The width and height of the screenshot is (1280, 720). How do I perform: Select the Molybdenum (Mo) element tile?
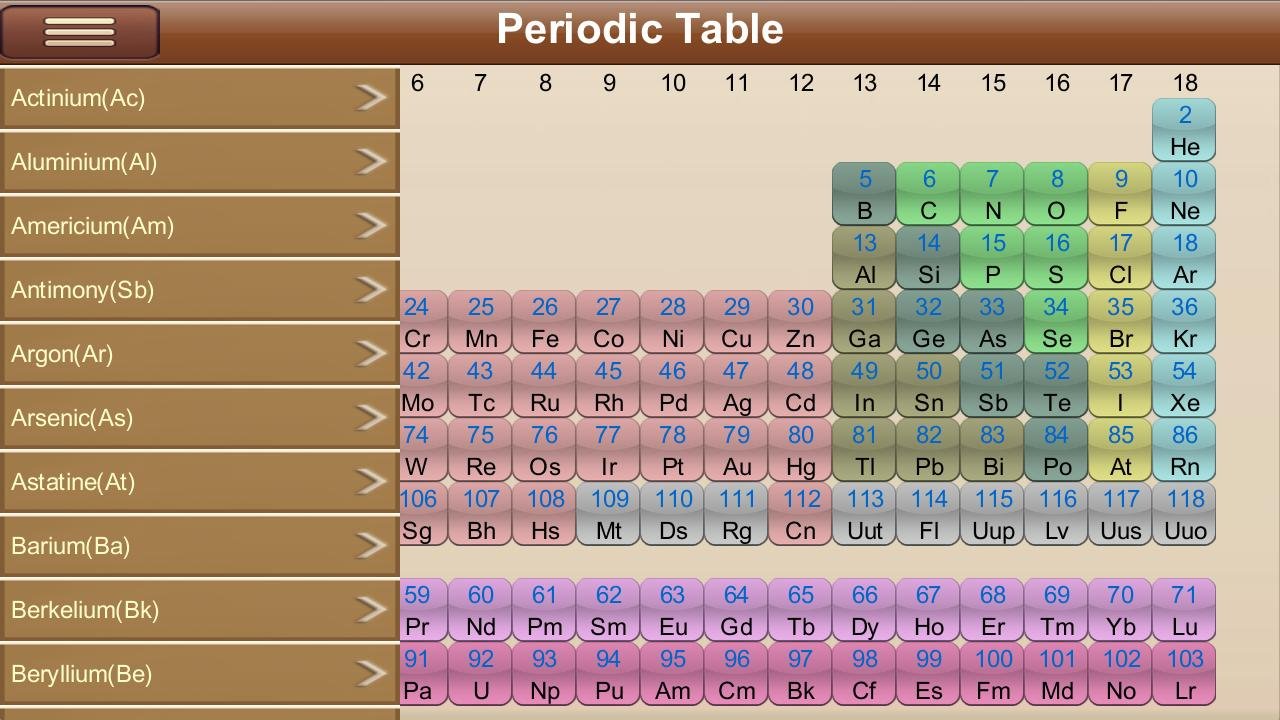click(x=423, y=386)
